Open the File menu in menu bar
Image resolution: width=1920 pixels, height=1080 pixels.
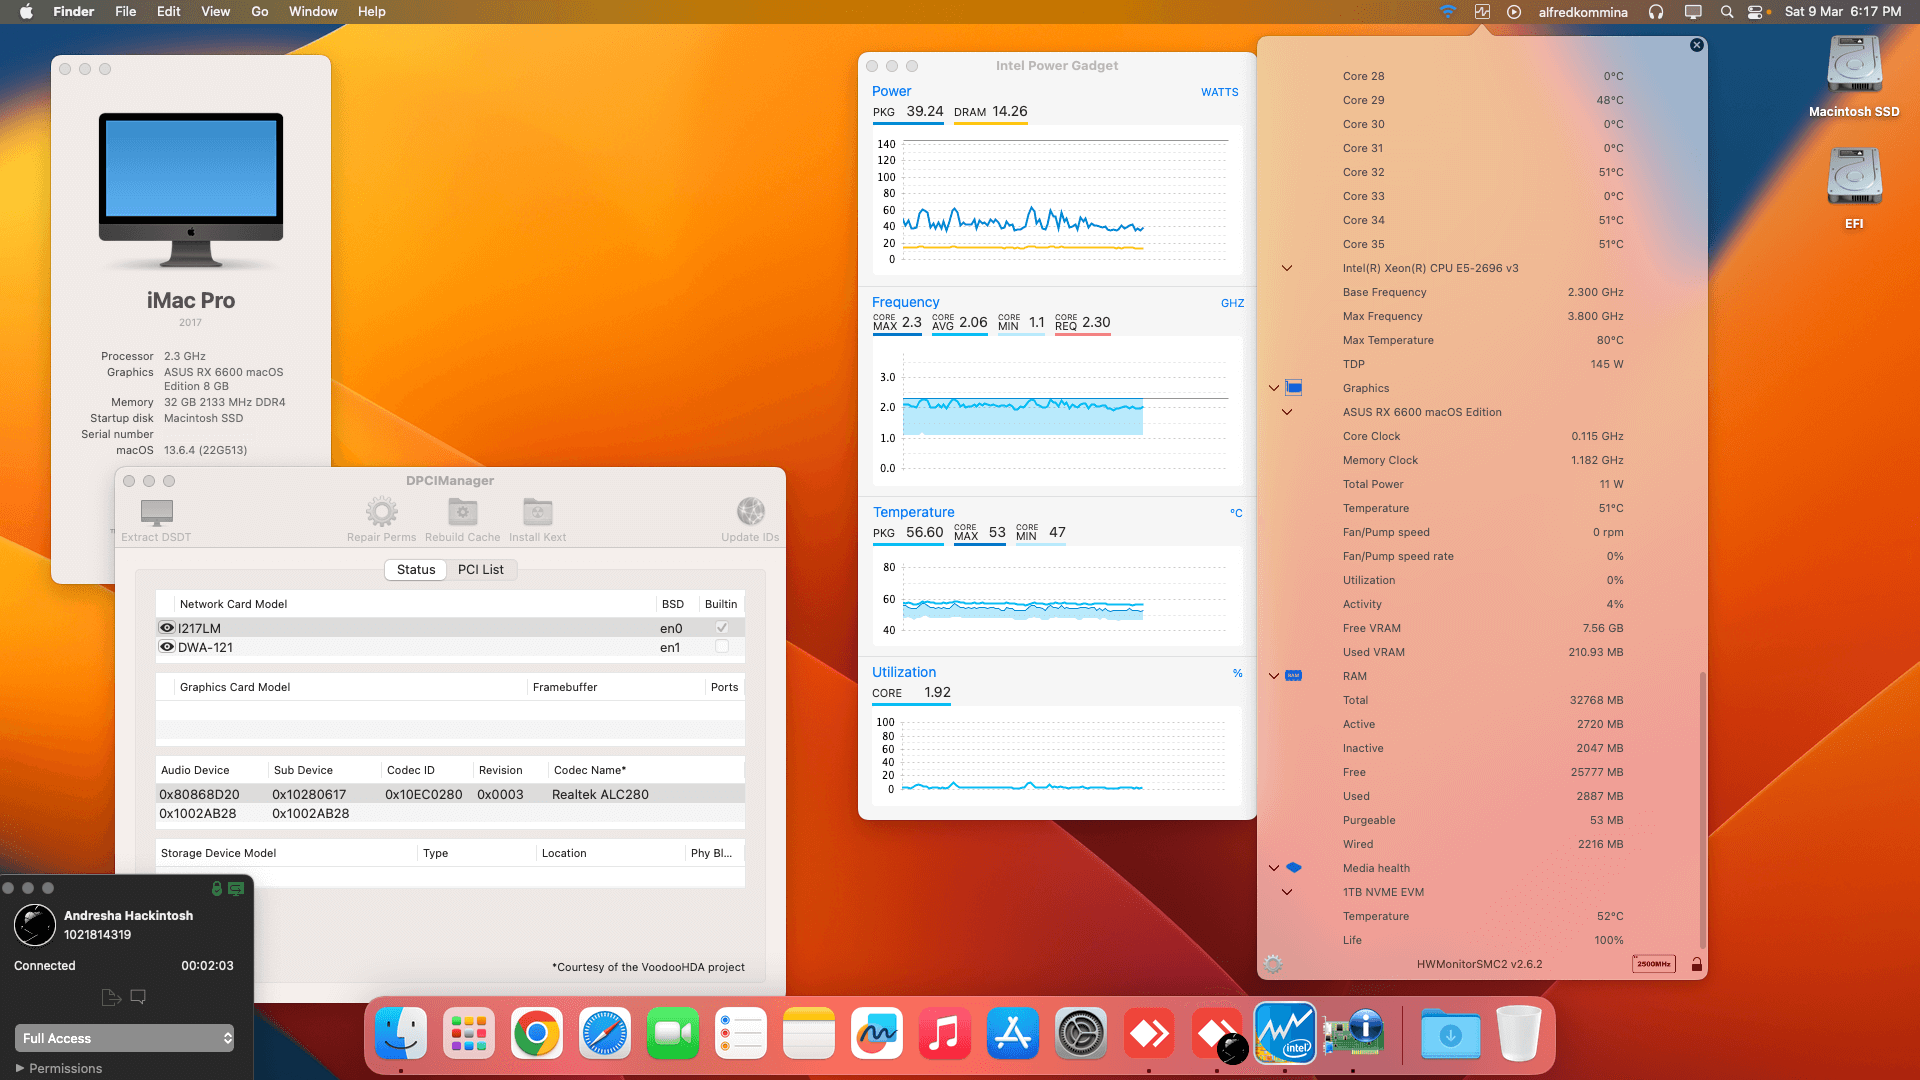tap(126, 12)
